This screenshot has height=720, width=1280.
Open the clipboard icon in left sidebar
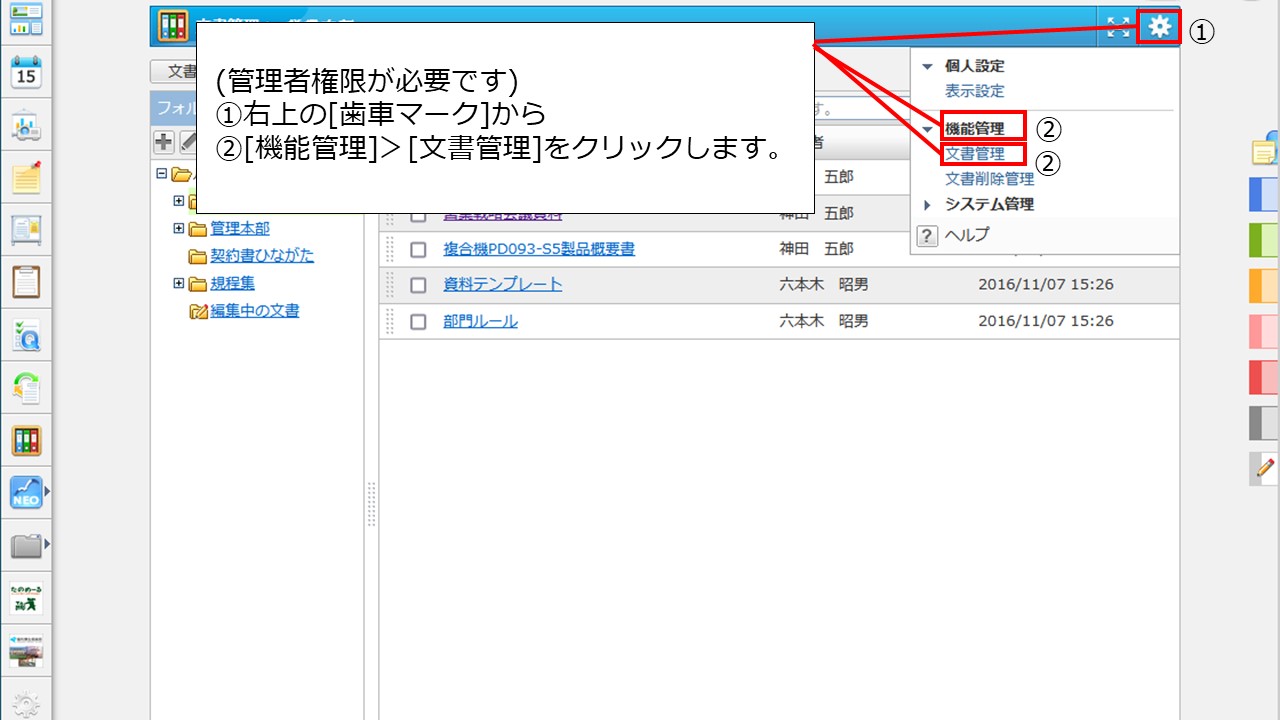pos(26,282)
